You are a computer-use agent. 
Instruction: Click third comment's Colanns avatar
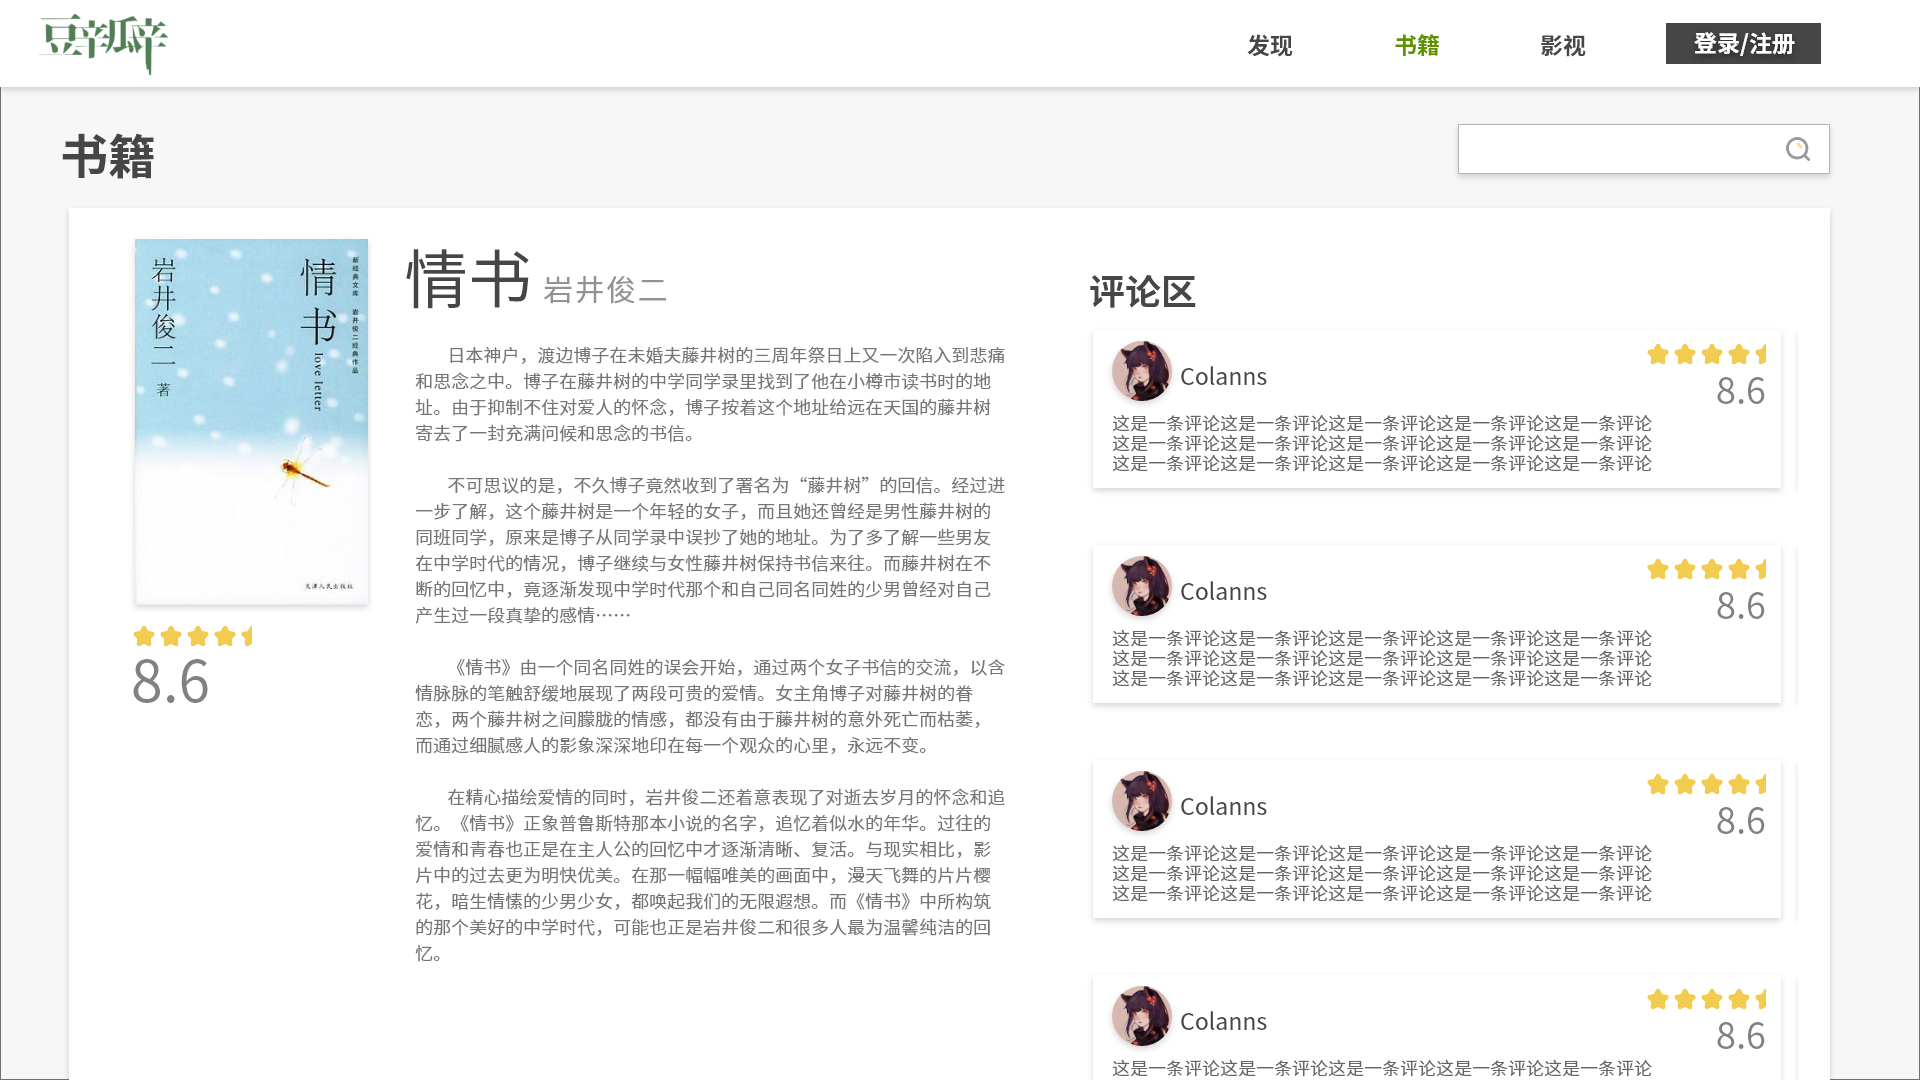point(1141,801)
